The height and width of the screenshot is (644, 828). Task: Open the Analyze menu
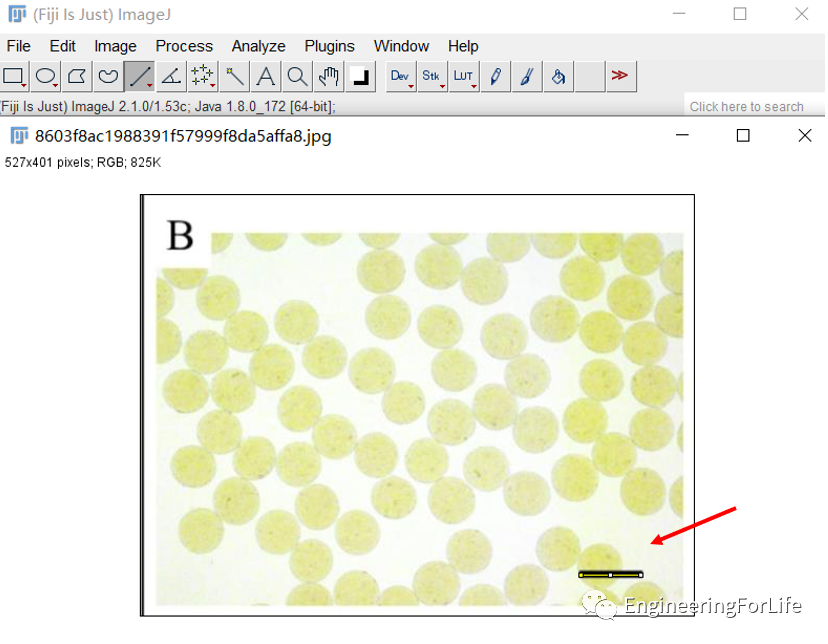[x=258, y=46]
